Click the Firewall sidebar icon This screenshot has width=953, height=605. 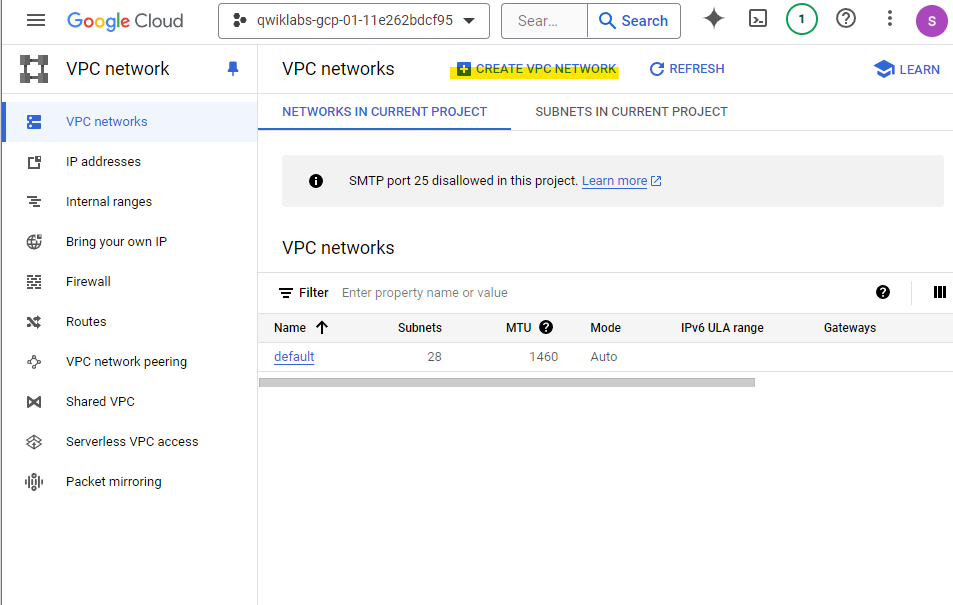pos(34,282)
